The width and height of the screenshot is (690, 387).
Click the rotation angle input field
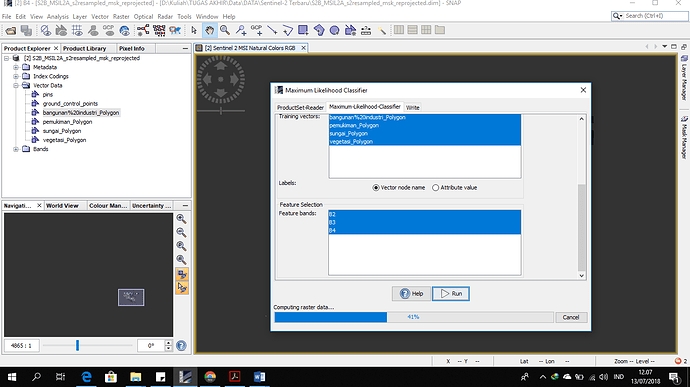click(150, 346)
